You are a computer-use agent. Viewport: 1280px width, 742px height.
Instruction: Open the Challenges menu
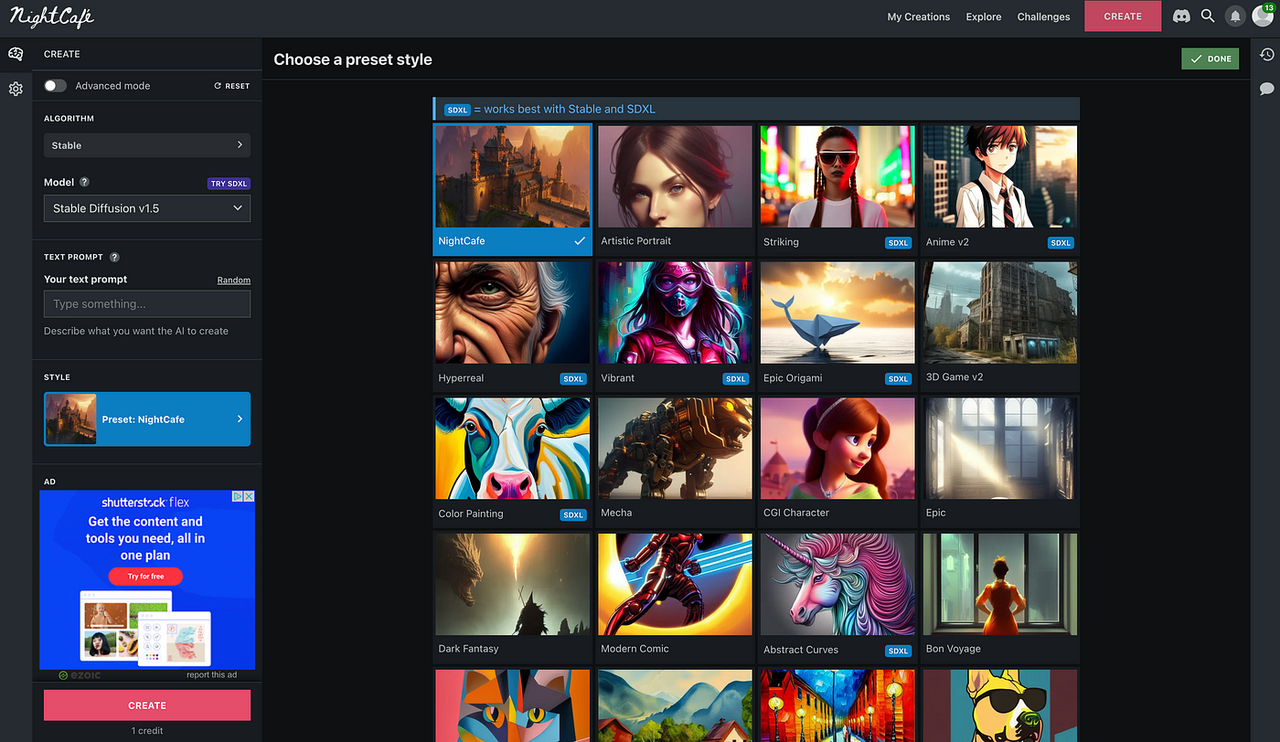[1043, 16]
